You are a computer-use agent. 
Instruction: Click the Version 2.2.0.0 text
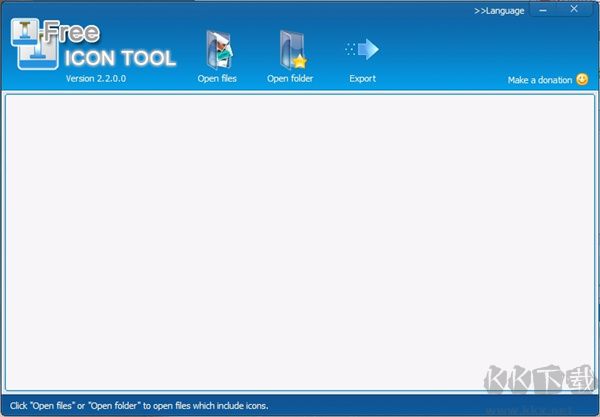[x=96, y=78]
